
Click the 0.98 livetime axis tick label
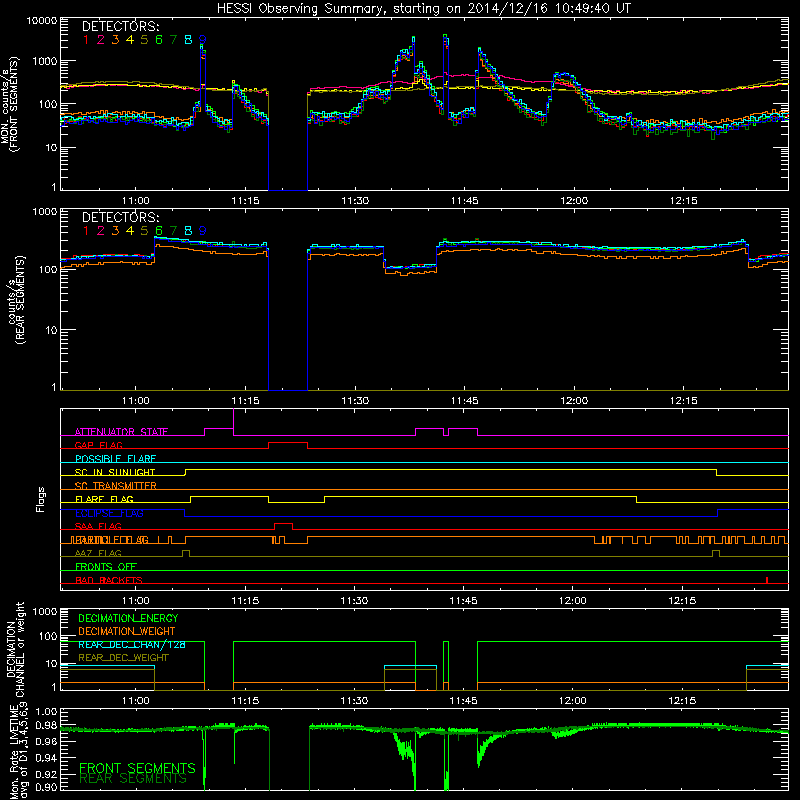pos(46,726)
